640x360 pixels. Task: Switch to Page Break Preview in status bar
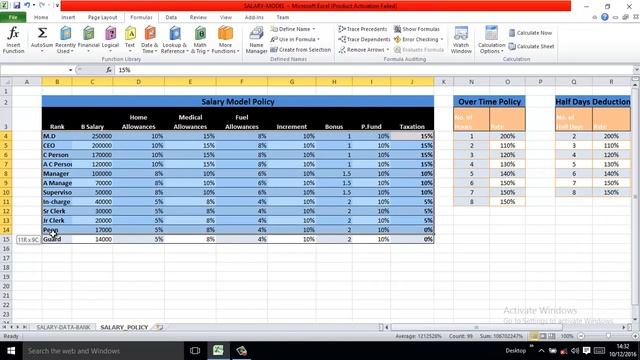[552, 336]
